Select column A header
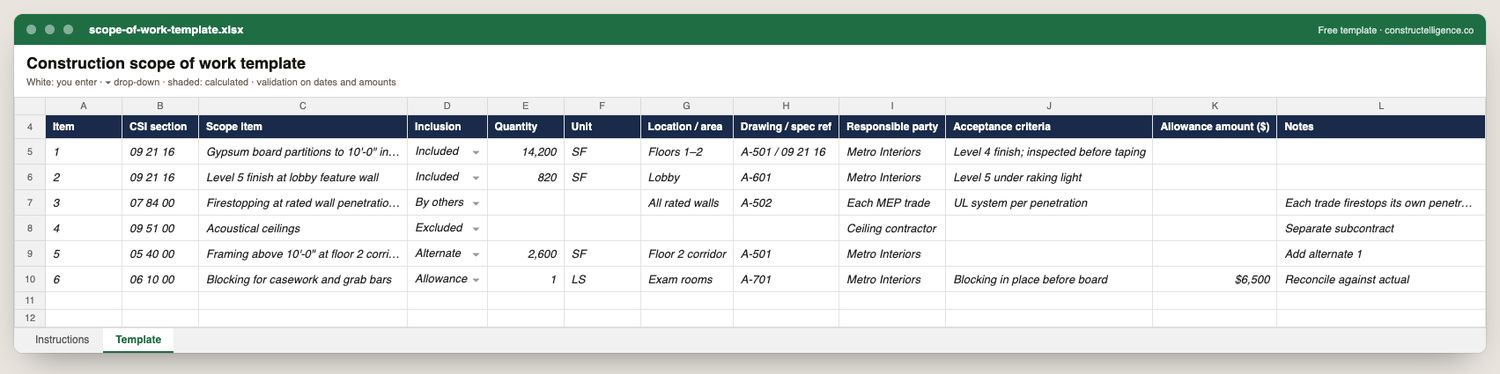Image resolution: width=1500 pixels, height=374 pixels. tap(83, 105)
